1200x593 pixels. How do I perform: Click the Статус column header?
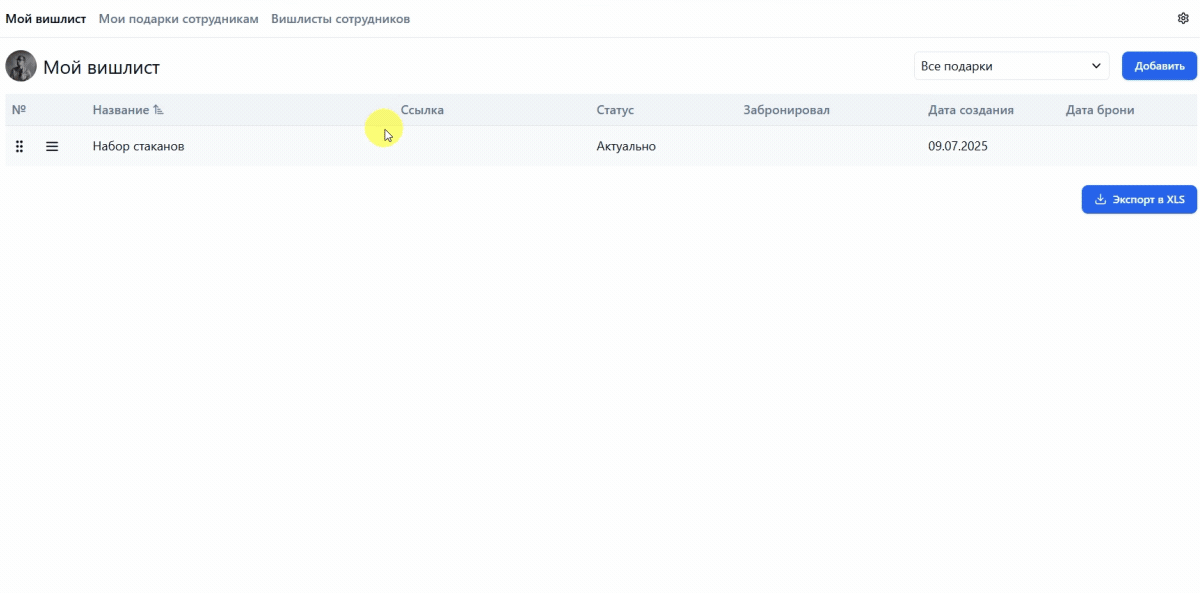(615, 110)
